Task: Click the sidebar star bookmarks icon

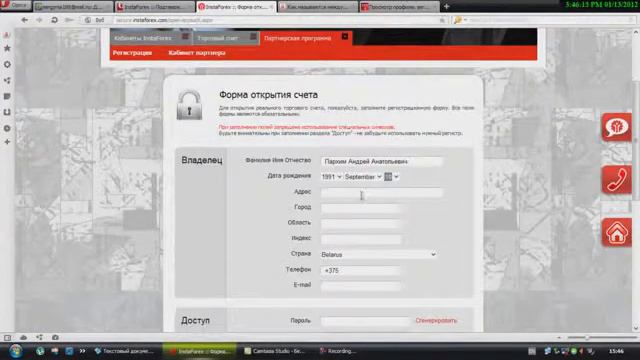Action: (7, 48)
